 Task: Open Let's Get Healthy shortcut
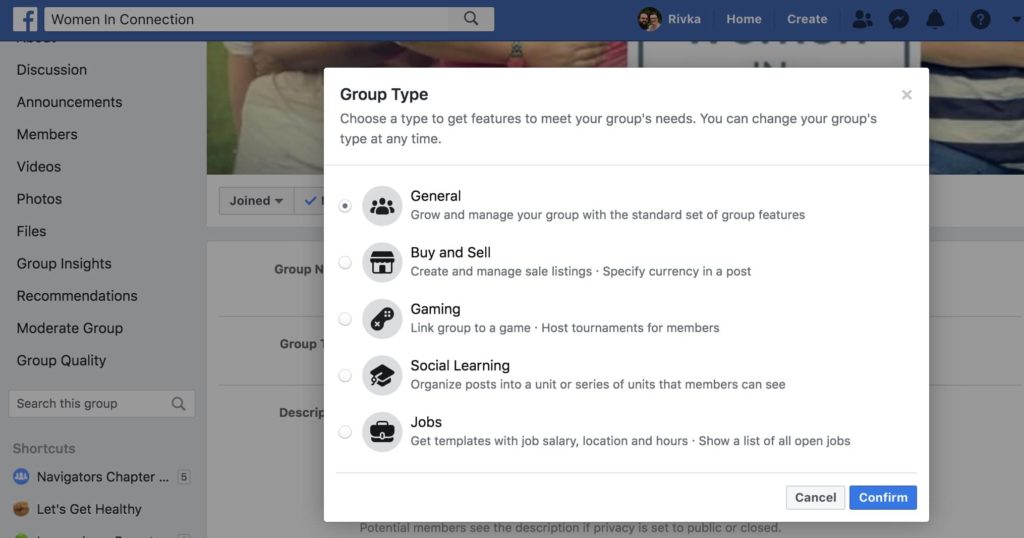(89, 509)
